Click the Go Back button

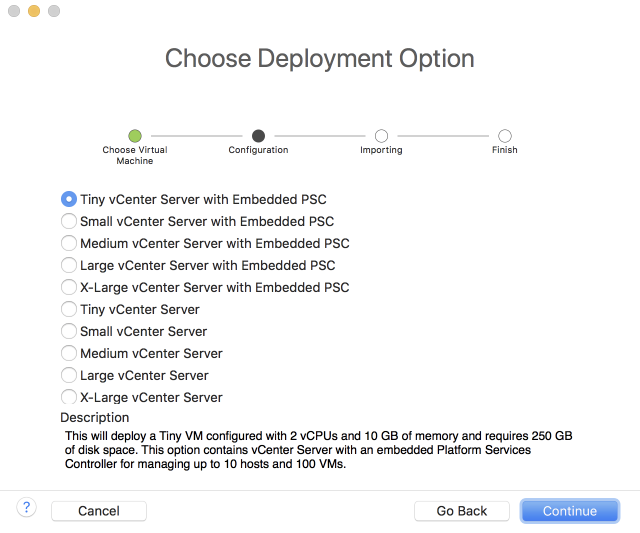tap(462, 511)
